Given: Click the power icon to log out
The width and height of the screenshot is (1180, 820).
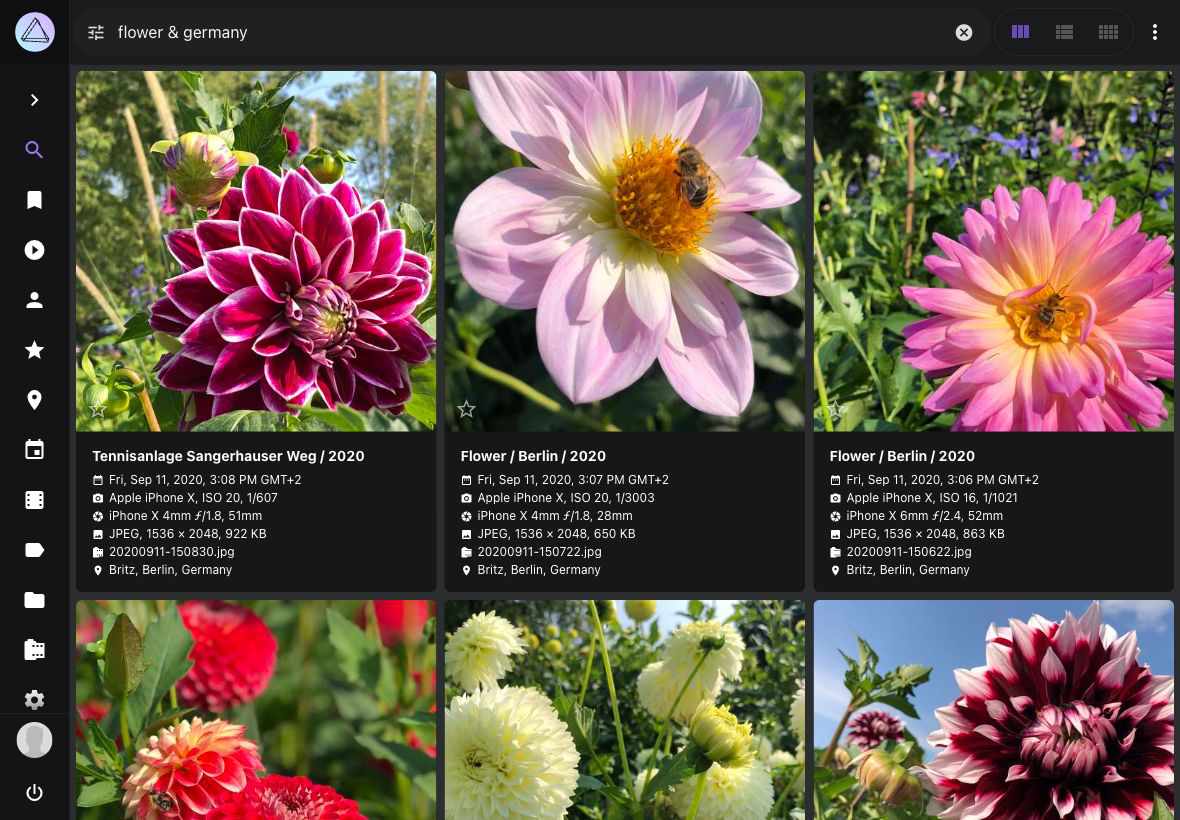Looking at the screenshot, I should coord(34,793).
